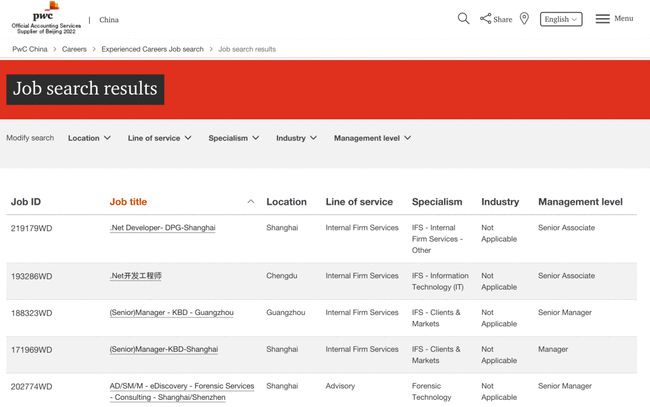Viewport: 650px width, 407px height.
Task: Sort by Line of service header
Action: (359, 202)
